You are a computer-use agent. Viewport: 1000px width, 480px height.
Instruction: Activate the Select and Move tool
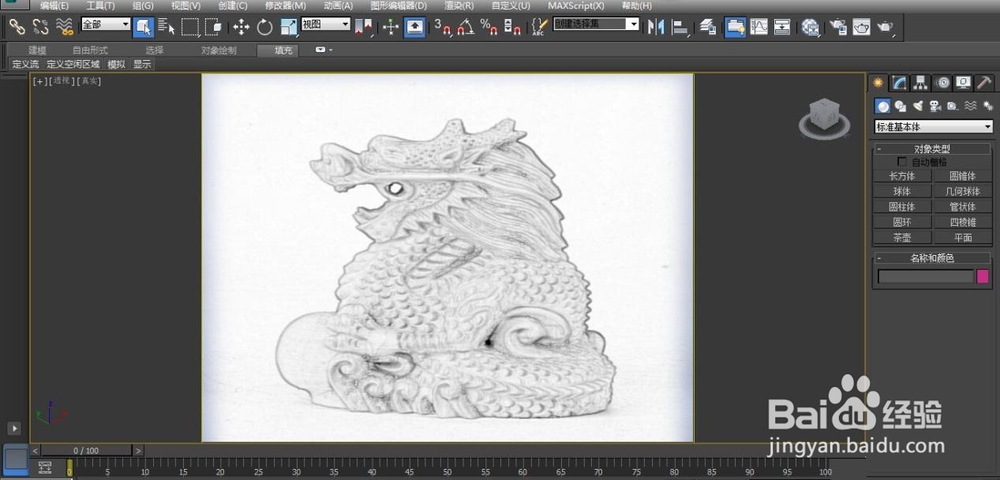click(240, 27)
